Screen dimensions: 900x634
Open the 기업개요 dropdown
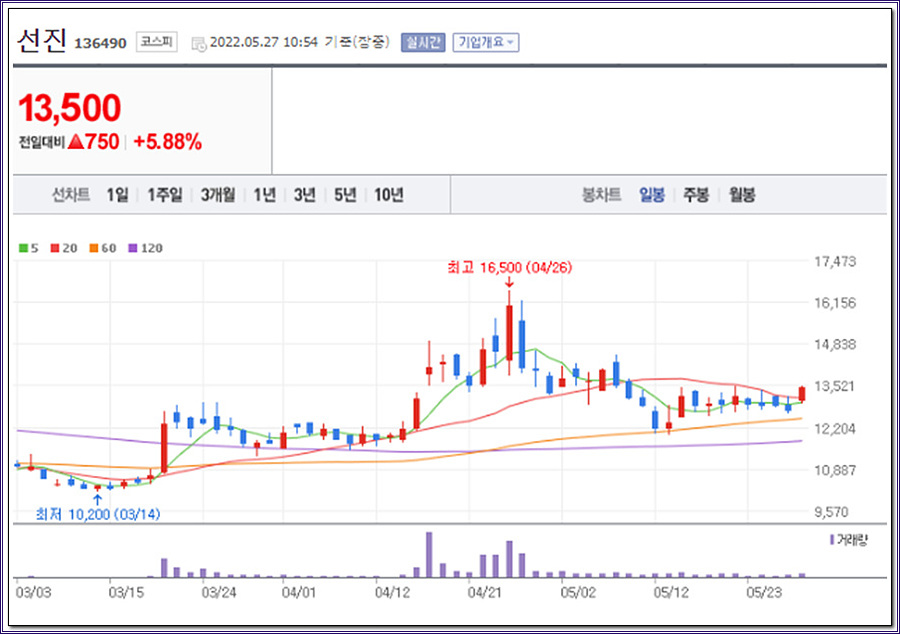point(486,42)
